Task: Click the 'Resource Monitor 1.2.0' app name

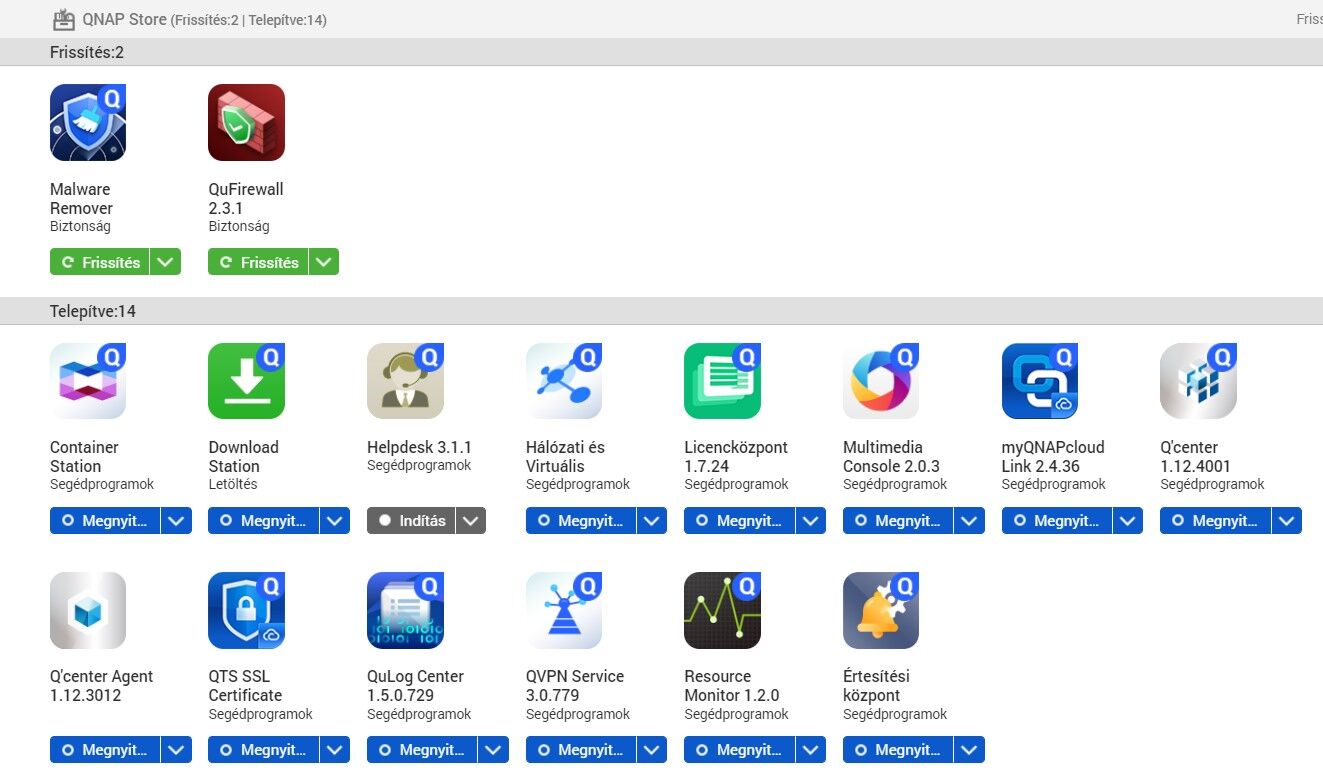Action: [732, 686]
